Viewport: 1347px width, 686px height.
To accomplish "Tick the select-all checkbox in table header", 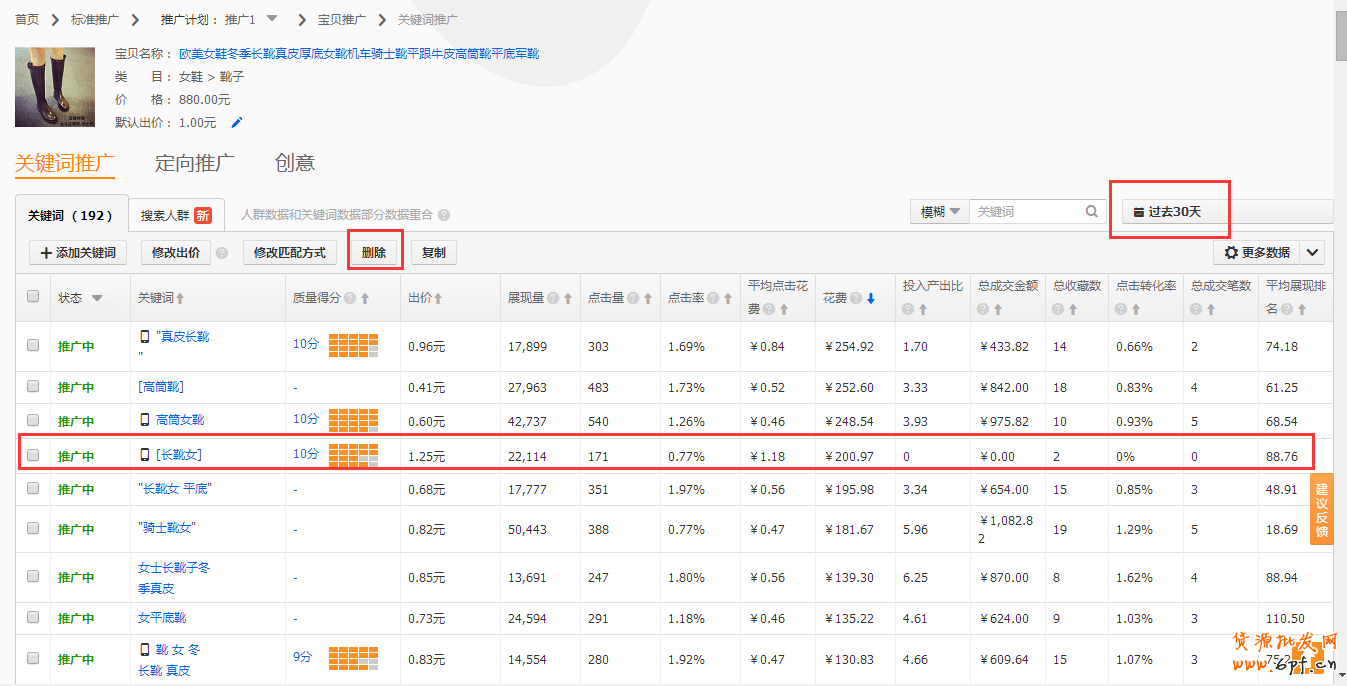I will pyautogui.click(x=33, y=297).
